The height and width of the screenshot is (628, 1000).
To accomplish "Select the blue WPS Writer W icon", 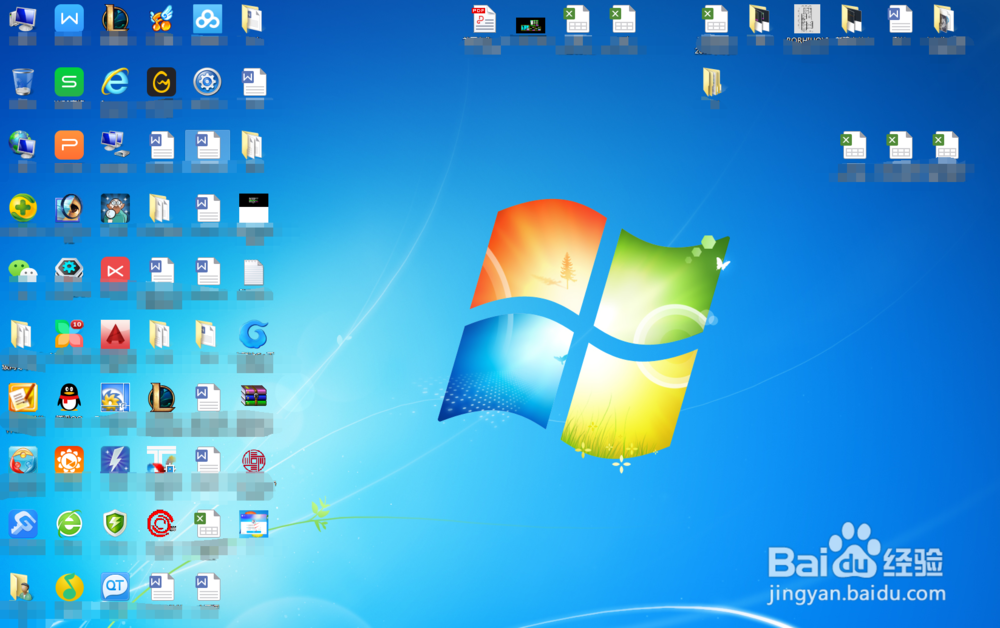I will click(x=69, y=19).
